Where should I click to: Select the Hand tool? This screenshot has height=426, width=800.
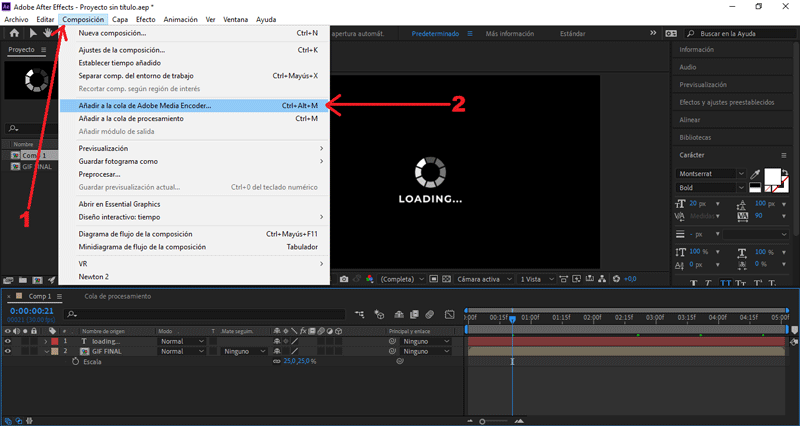coord(47,33)
